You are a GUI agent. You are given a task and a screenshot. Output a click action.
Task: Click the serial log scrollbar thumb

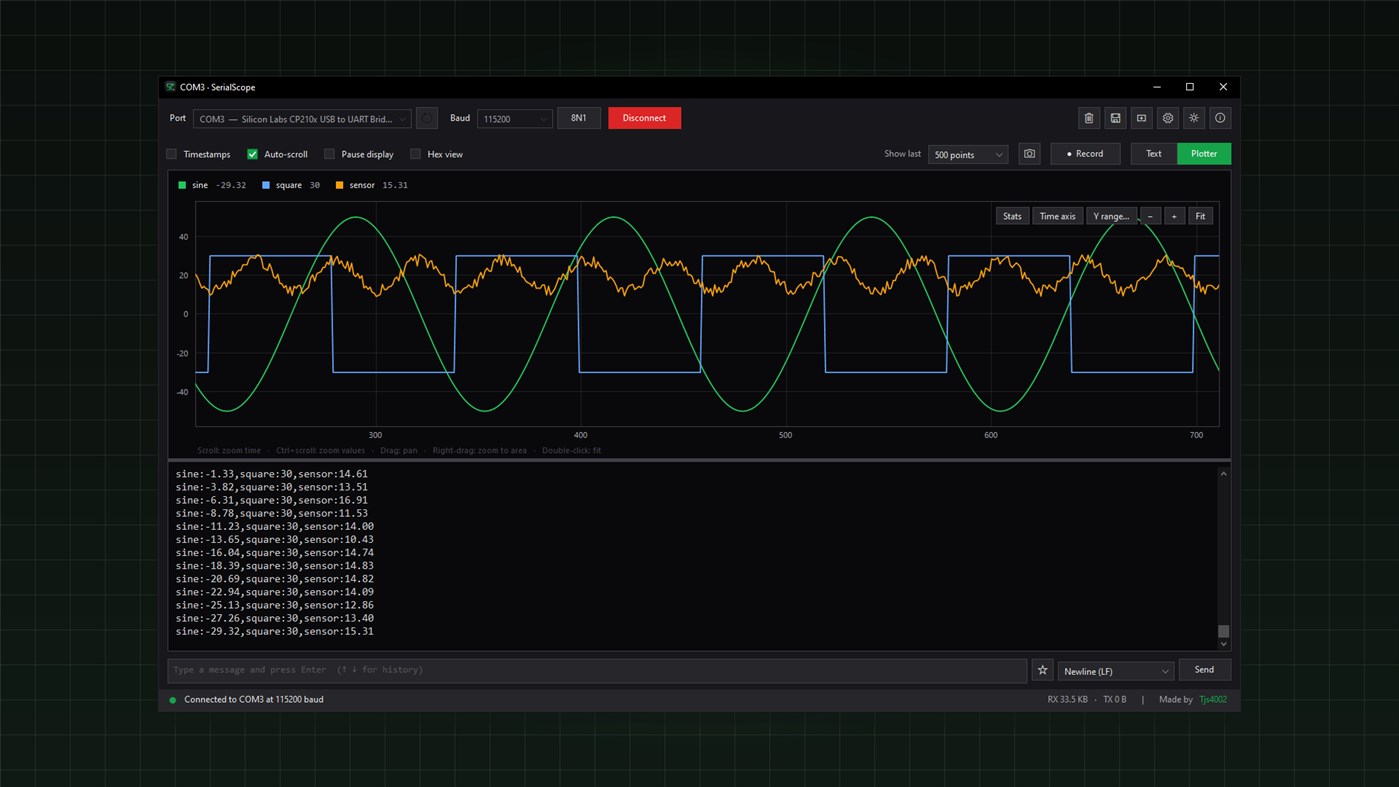pyautogui.click(x=1223, y=632)
